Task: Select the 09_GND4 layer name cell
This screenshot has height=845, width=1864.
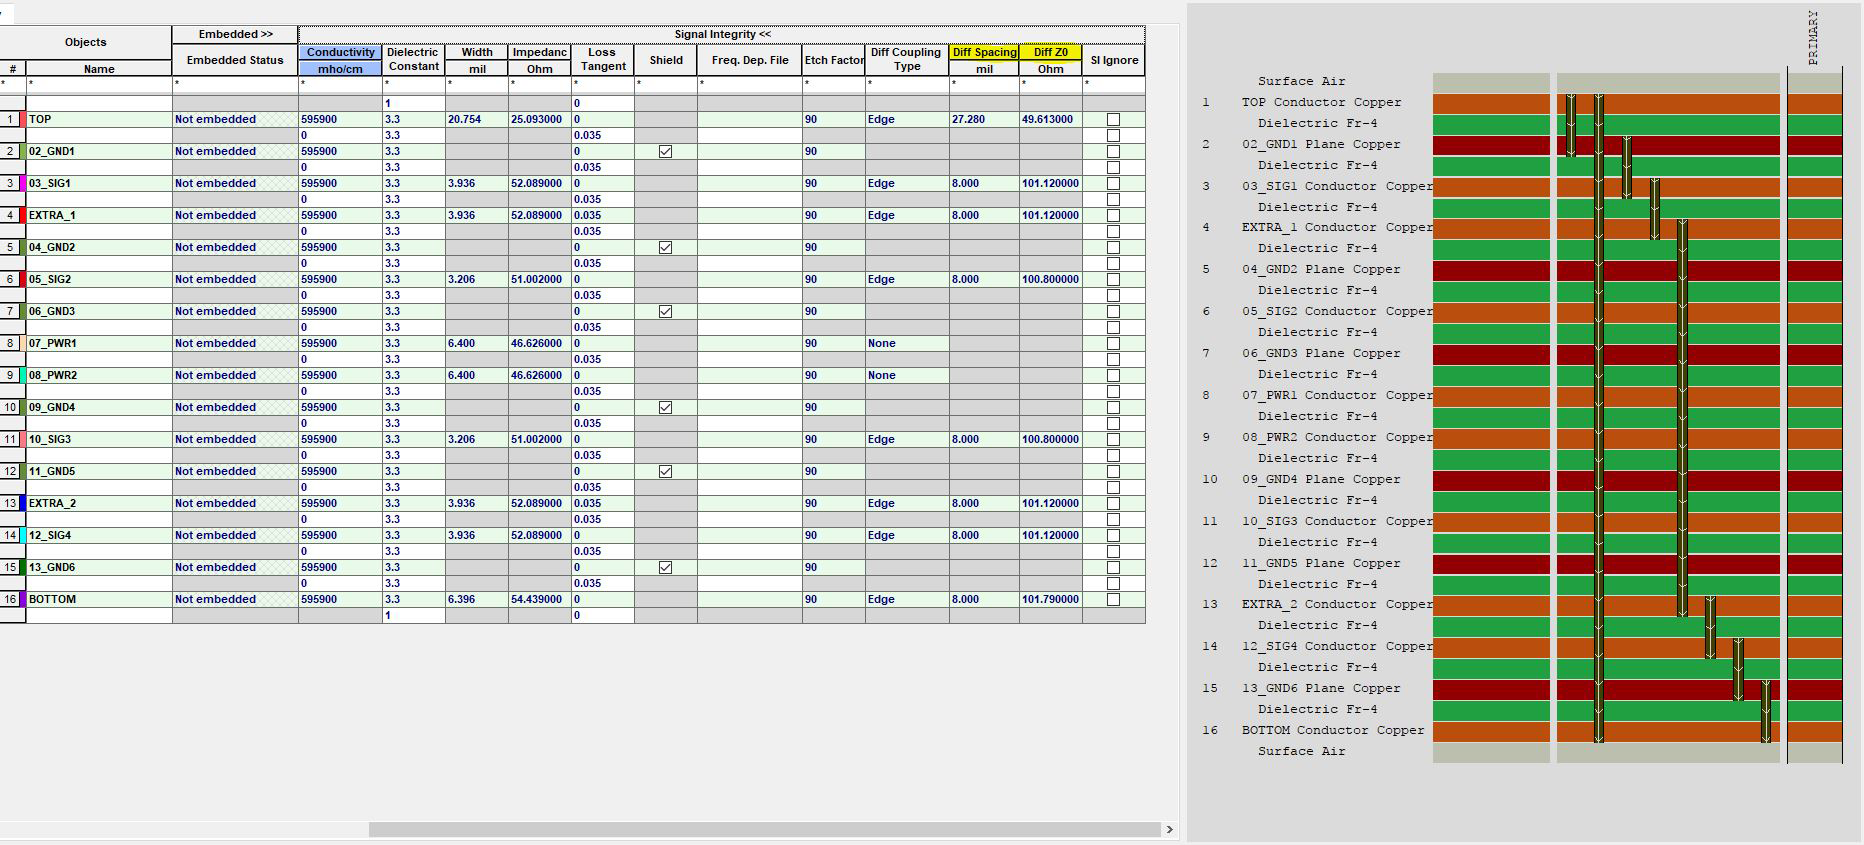Action: [x=99, y=407]
